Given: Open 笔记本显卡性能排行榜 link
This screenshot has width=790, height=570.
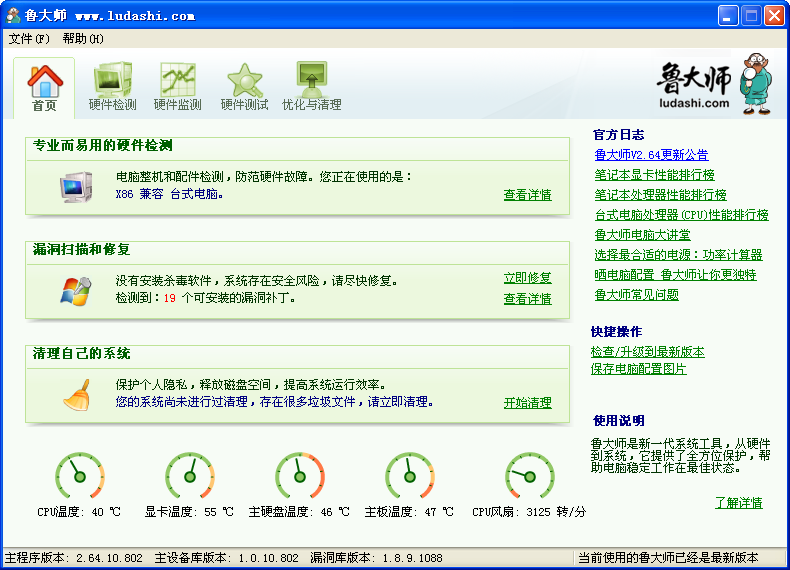Looking at the screenshot, I should click(x=654, y=175).
